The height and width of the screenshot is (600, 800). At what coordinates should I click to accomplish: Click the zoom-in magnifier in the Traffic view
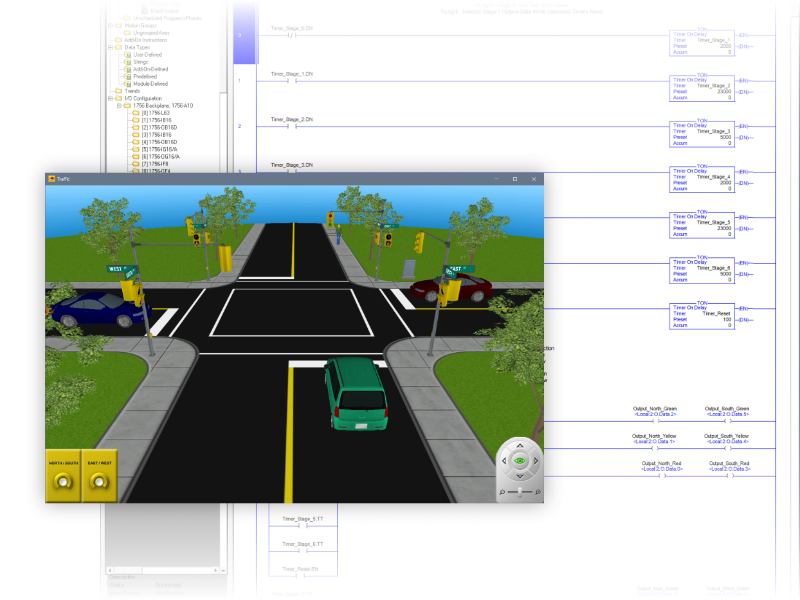[x=537, y=492]
